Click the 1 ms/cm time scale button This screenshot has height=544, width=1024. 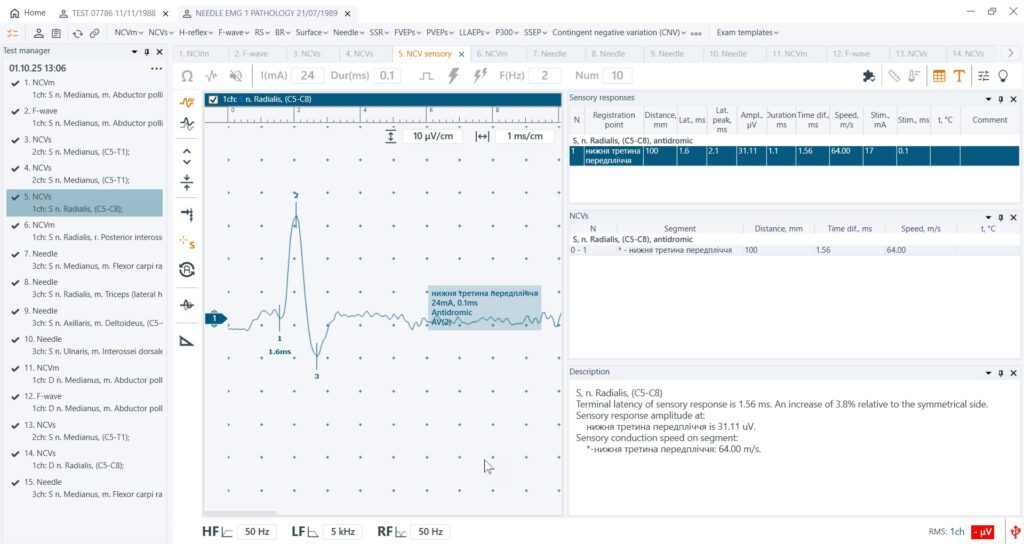pyautogui.click(x=524, y=136)
